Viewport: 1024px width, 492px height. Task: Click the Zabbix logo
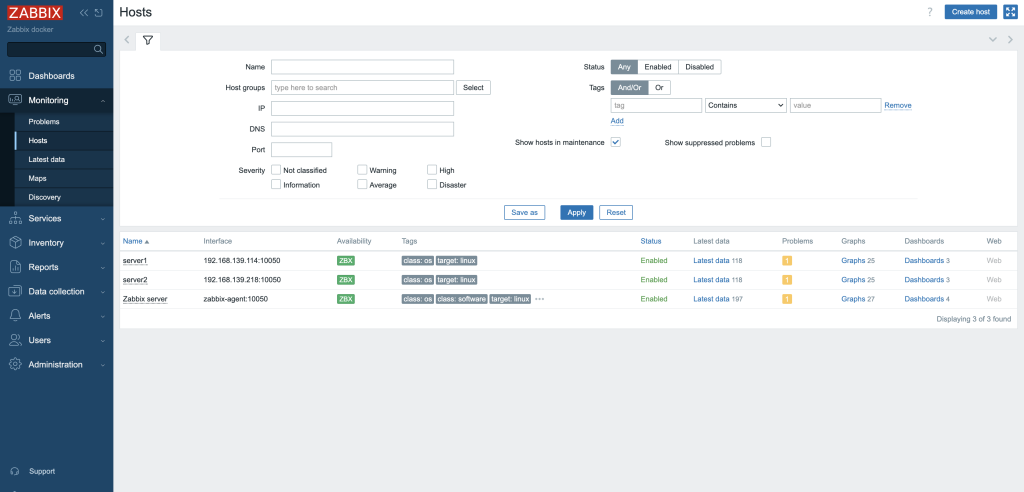pyautogui.click(x=35, y=13)
